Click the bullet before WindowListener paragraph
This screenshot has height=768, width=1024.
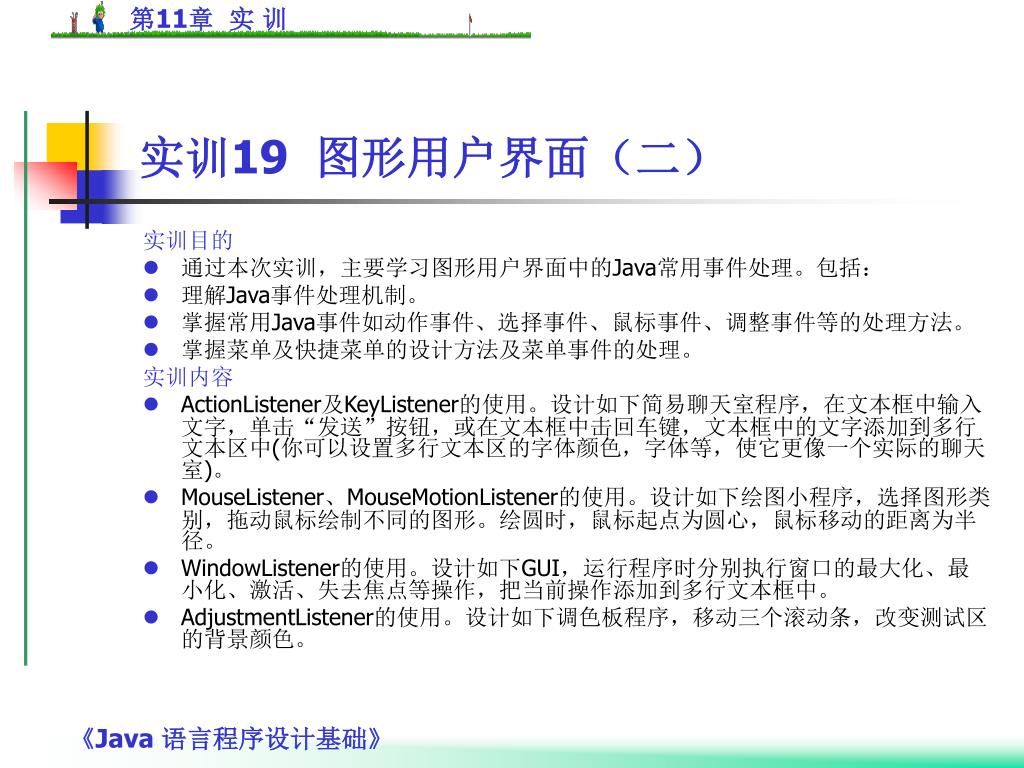(x=151, y=568)
